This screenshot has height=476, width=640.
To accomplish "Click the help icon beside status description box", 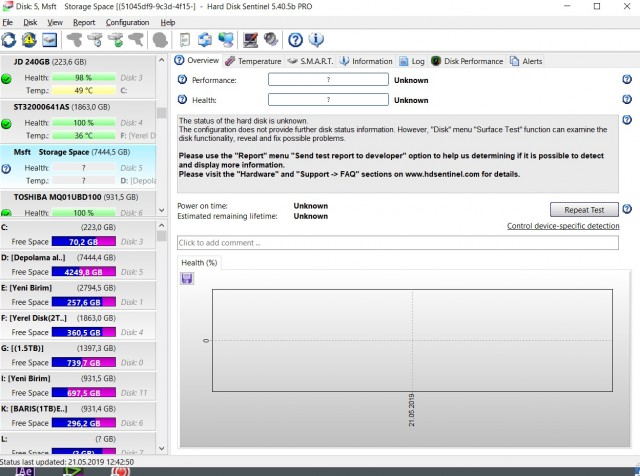I will pyautogui.click(x=627, y=120).
